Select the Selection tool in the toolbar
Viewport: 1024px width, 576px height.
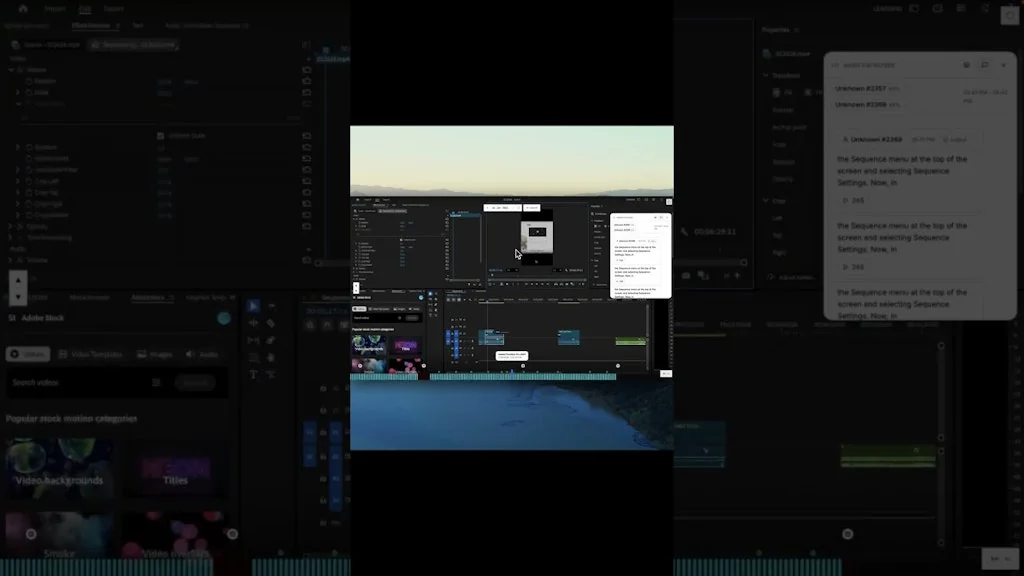click(x=253, y=307)
